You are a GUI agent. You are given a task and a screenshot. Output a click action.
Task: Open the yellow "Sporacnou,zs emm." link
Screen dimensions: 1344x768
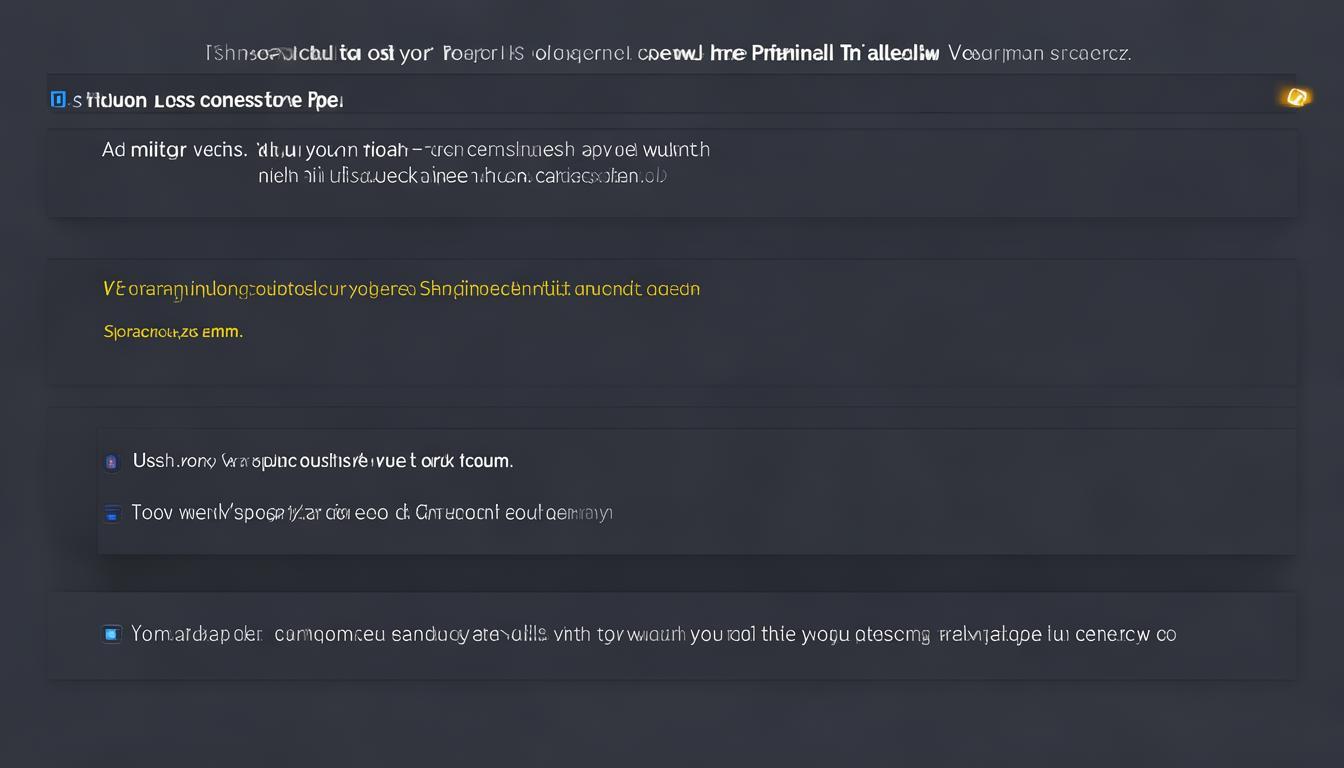(173, 331)
